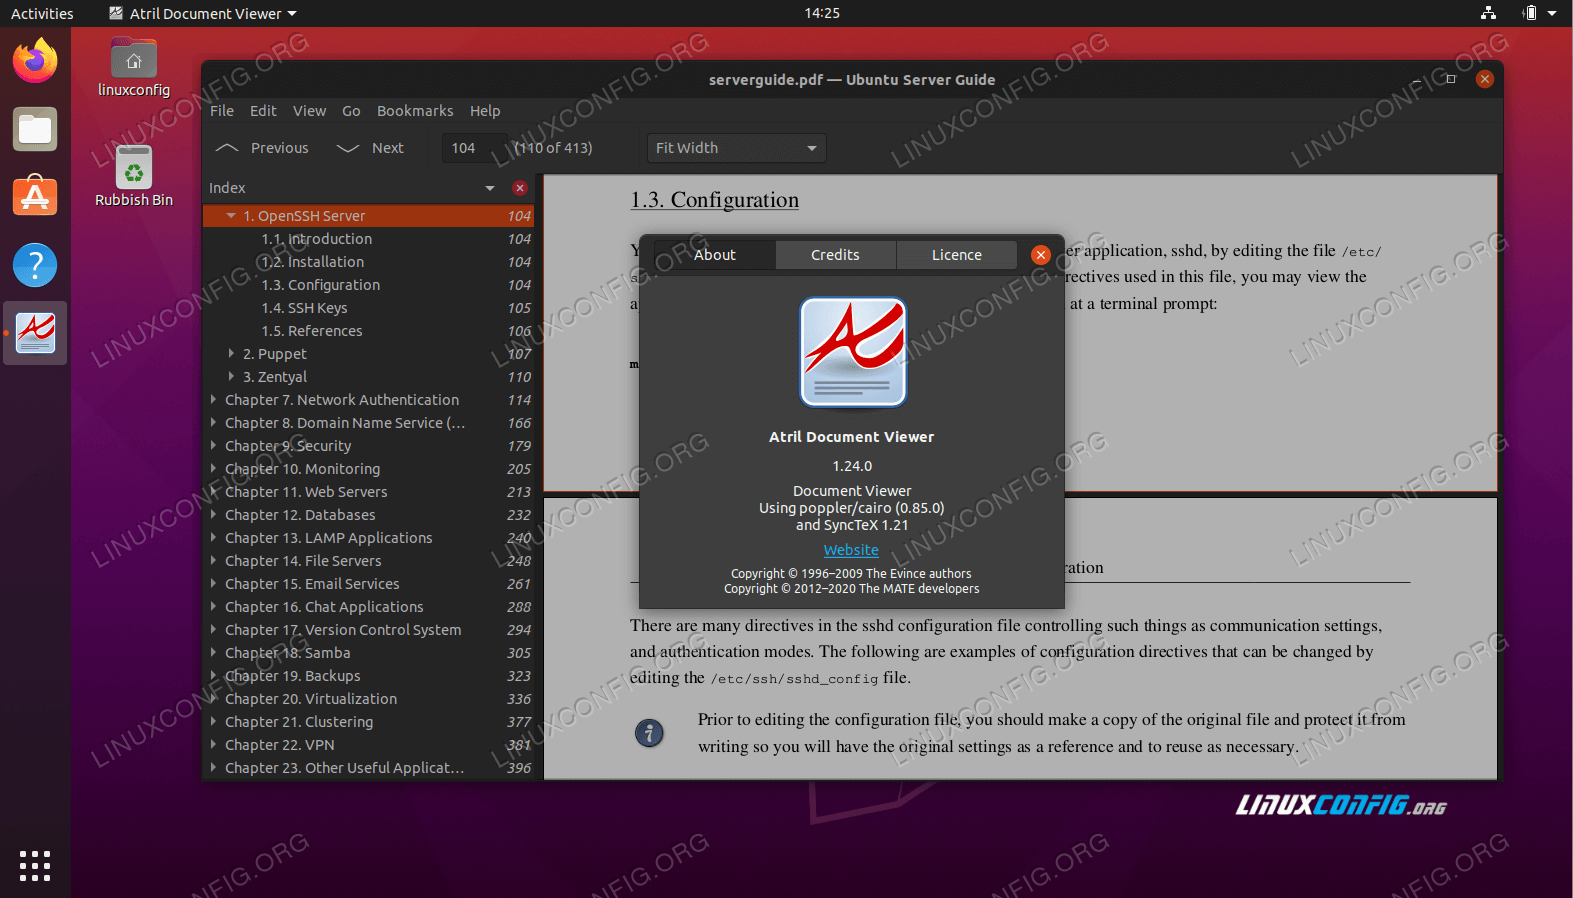This screenshot has height=898, width=1573.
Task: Expand Chapter 11. Web Servers node
Action: (213, 492)
